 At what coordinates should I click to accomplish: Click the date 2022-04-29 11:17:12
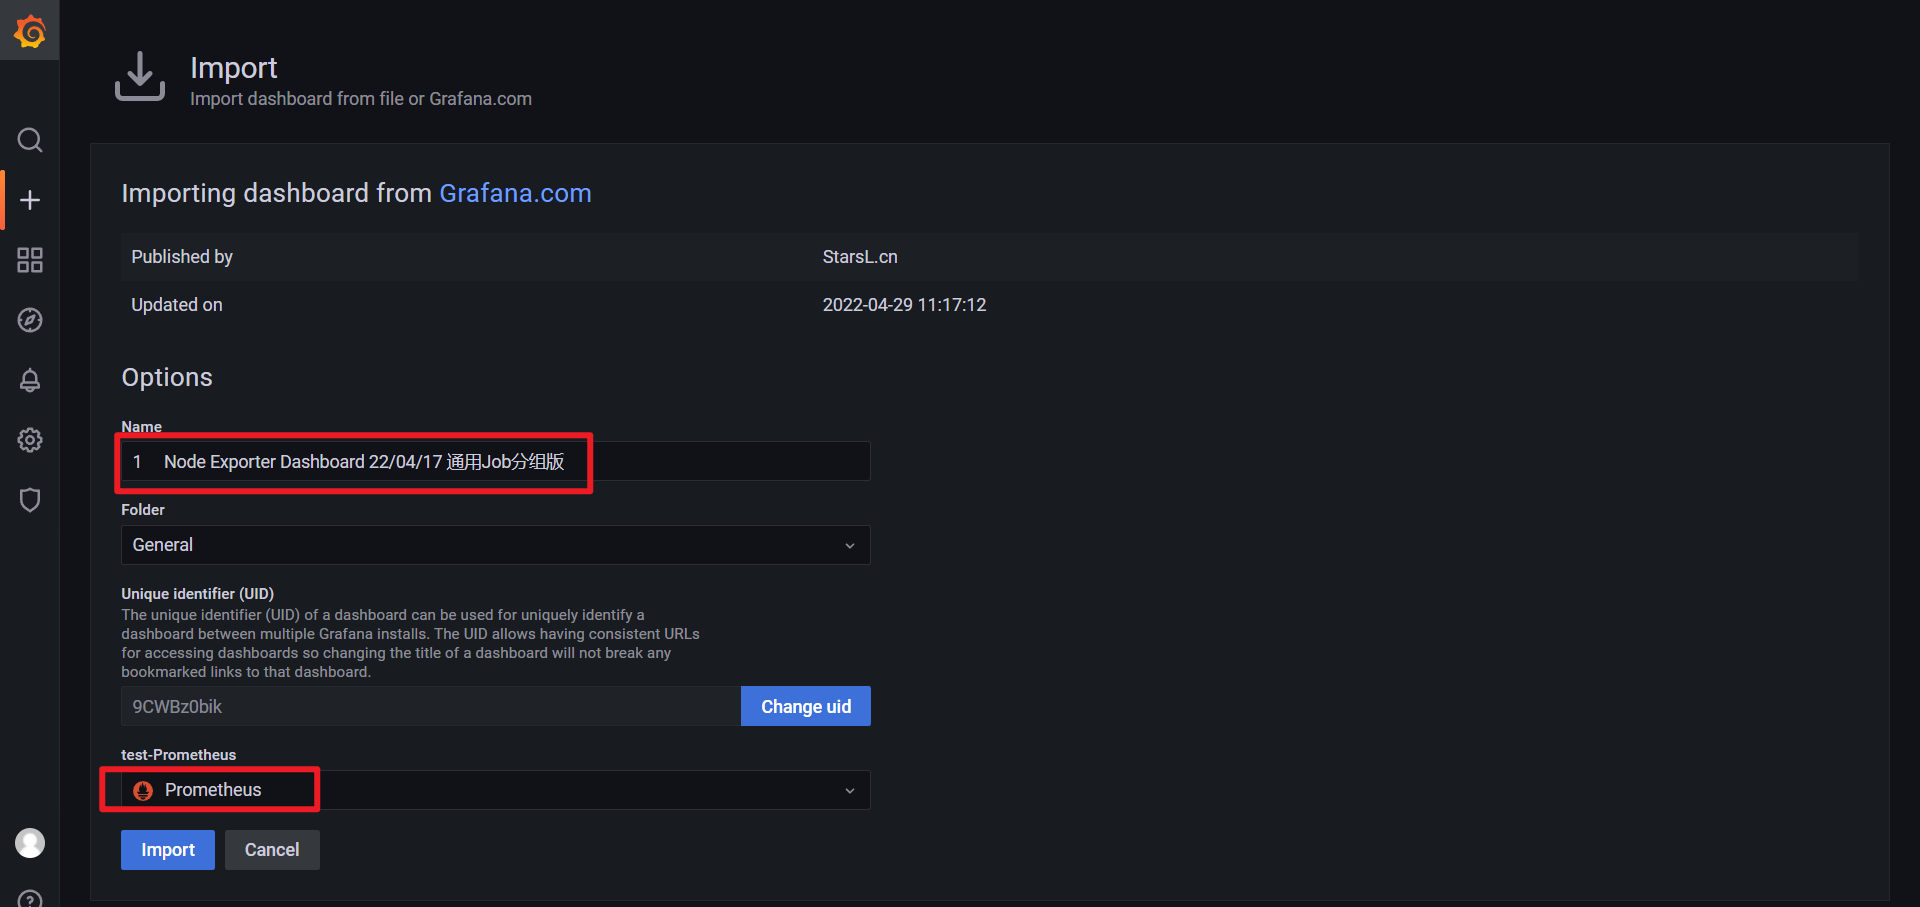coord(904,305)
